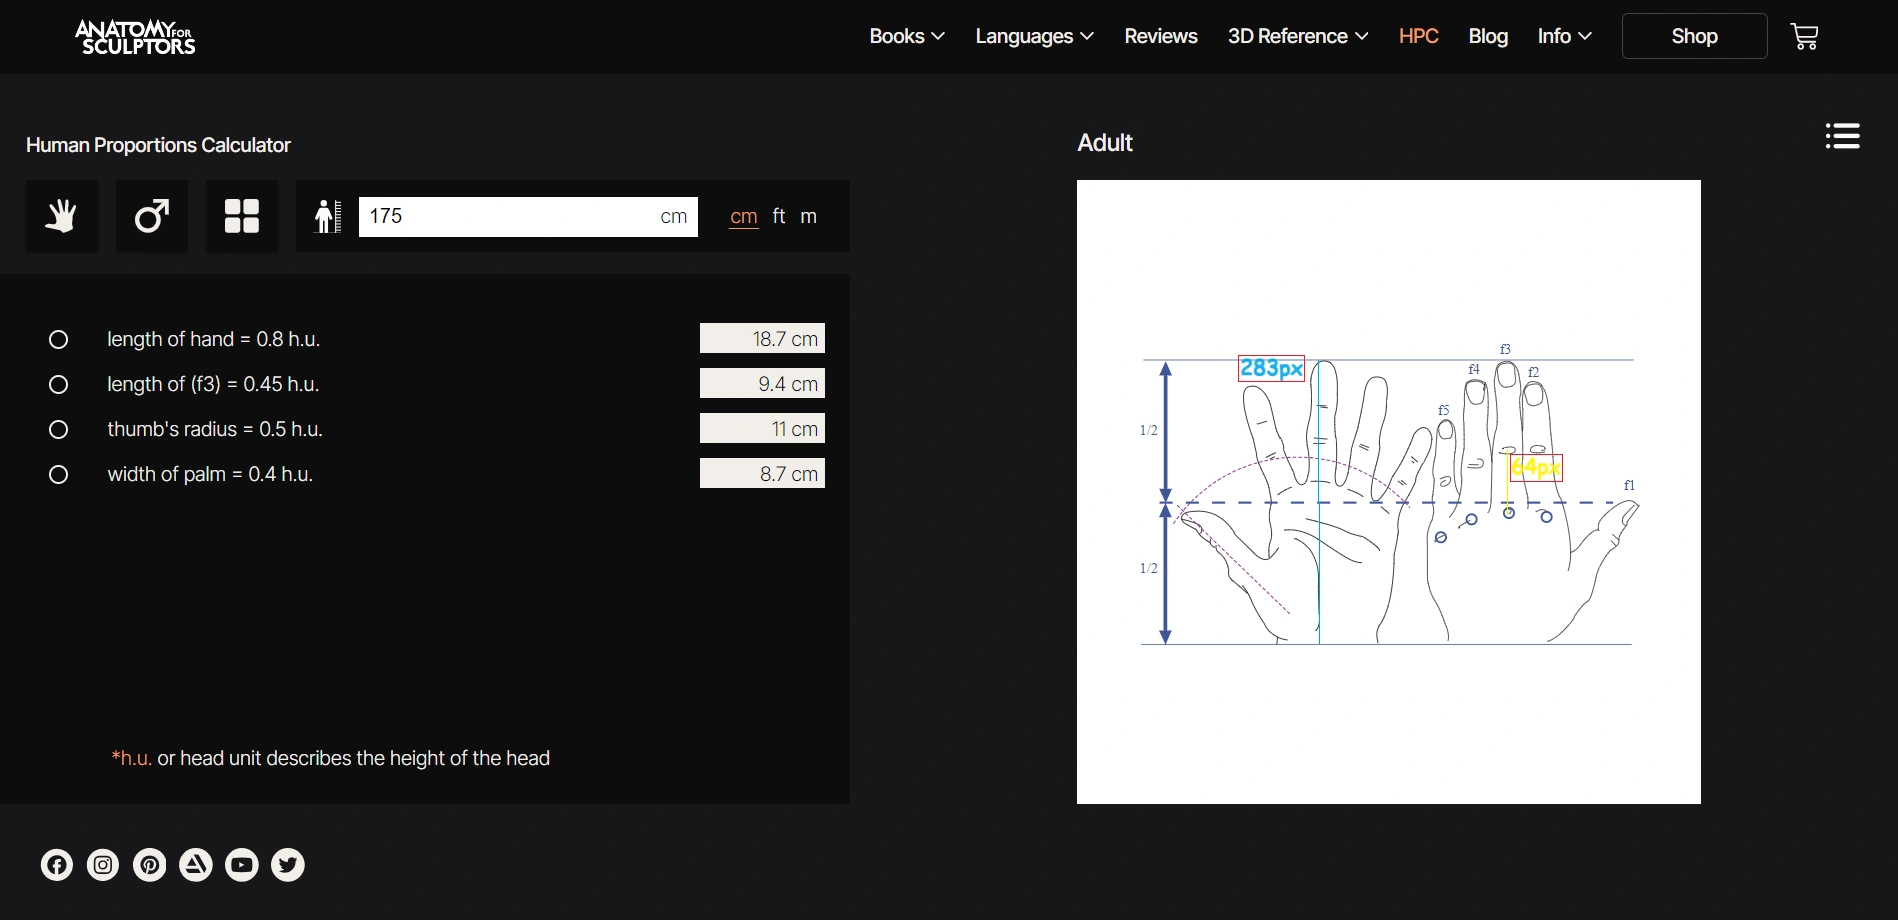Click the "length of hand = 0.8 h.u." label
Image resolution: width=1898 pixels, height=920 pixels.
(x=214, y=340)
